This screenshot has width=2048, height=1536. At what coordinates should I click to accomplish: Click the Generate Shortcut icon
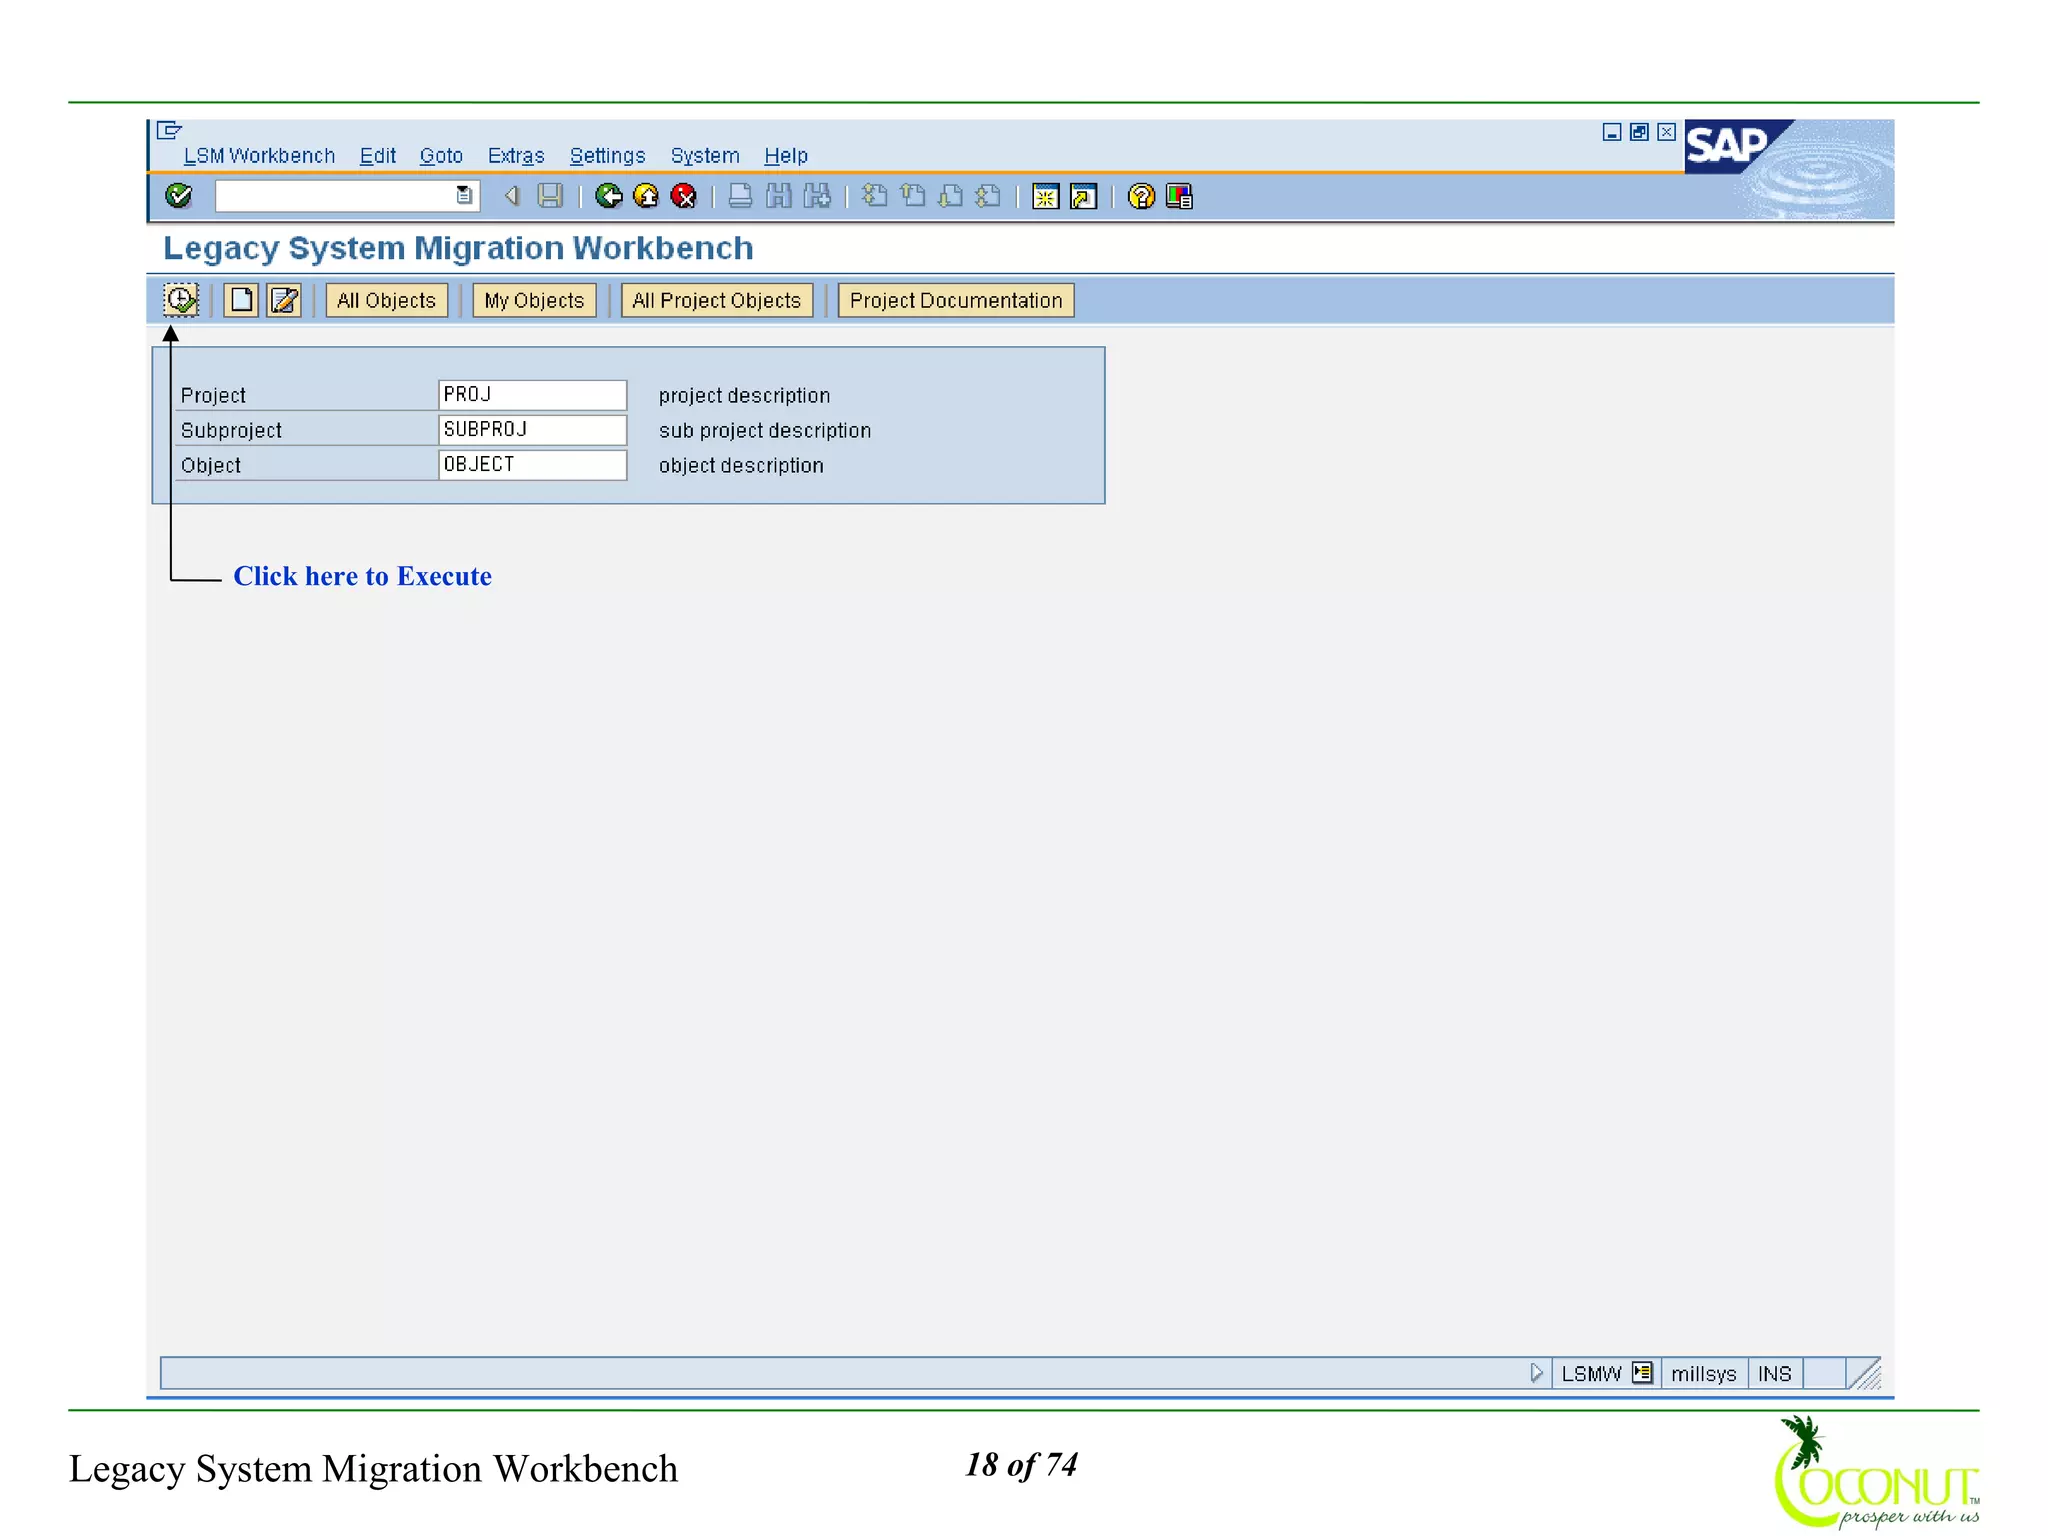click(x=1083, y=196)
